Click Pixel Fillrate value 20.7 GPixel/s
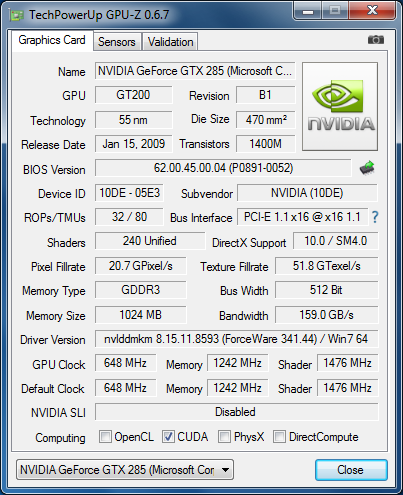This screenshot has width=403, height=495. (x=141, y=266)
